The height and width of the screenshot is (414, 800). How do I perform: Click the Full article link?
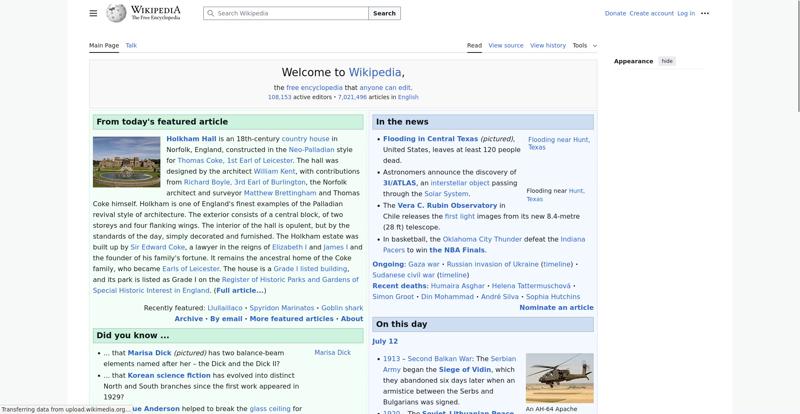239,290
